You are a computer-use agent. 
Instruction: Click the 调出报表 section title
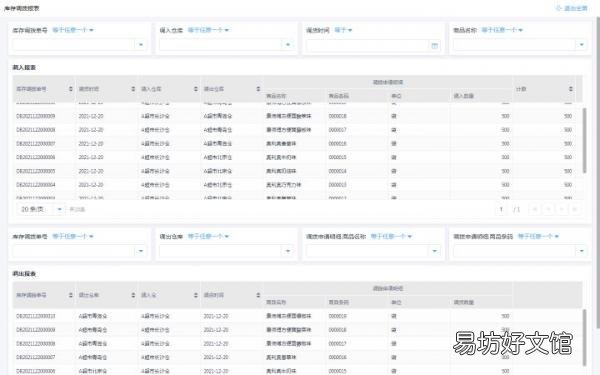click(x=24, y=274)
